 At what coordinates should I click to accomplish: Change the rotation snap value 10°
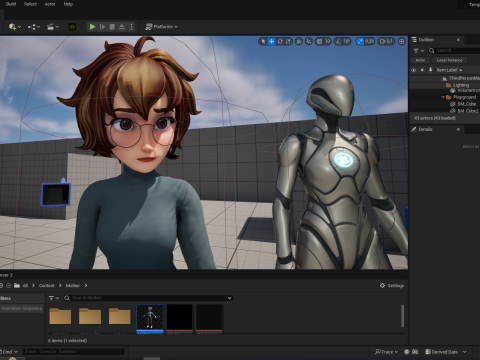(347, 41)
